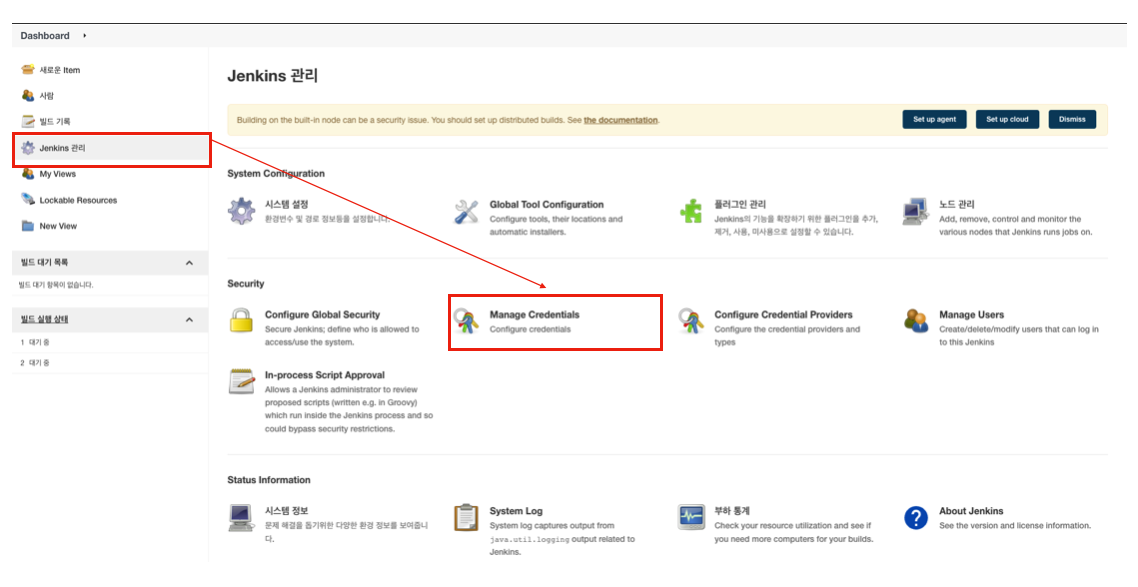Click the 플러그인 관리 puzzle piece icon
Screen dimensions: 1138x587
coord(691,211)
